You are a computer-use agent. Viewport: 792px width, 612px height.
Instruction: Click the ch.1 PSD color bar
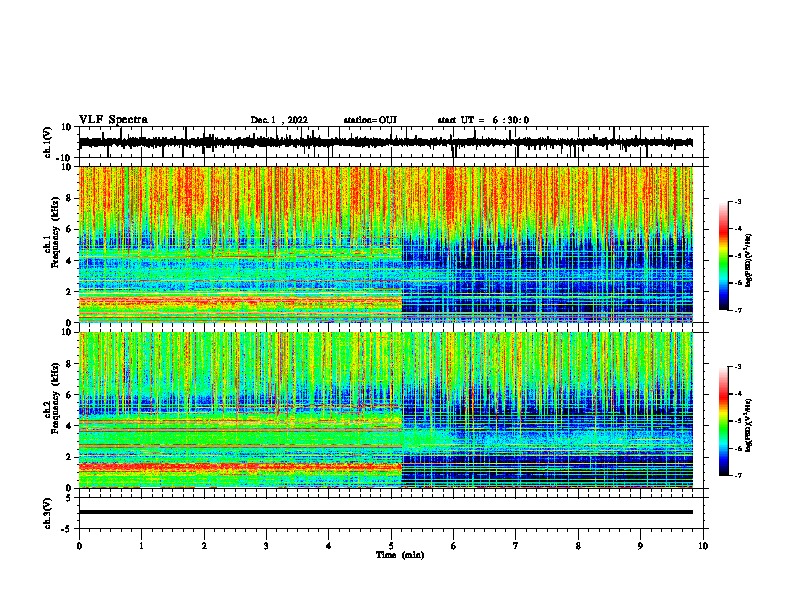click(724, 256)
